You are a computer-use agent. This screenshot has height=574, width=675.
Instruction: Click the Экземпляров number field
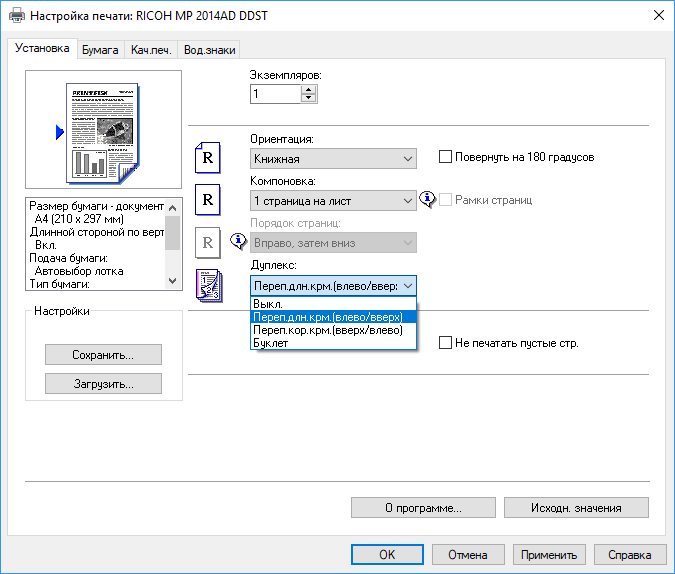[275, 94]
